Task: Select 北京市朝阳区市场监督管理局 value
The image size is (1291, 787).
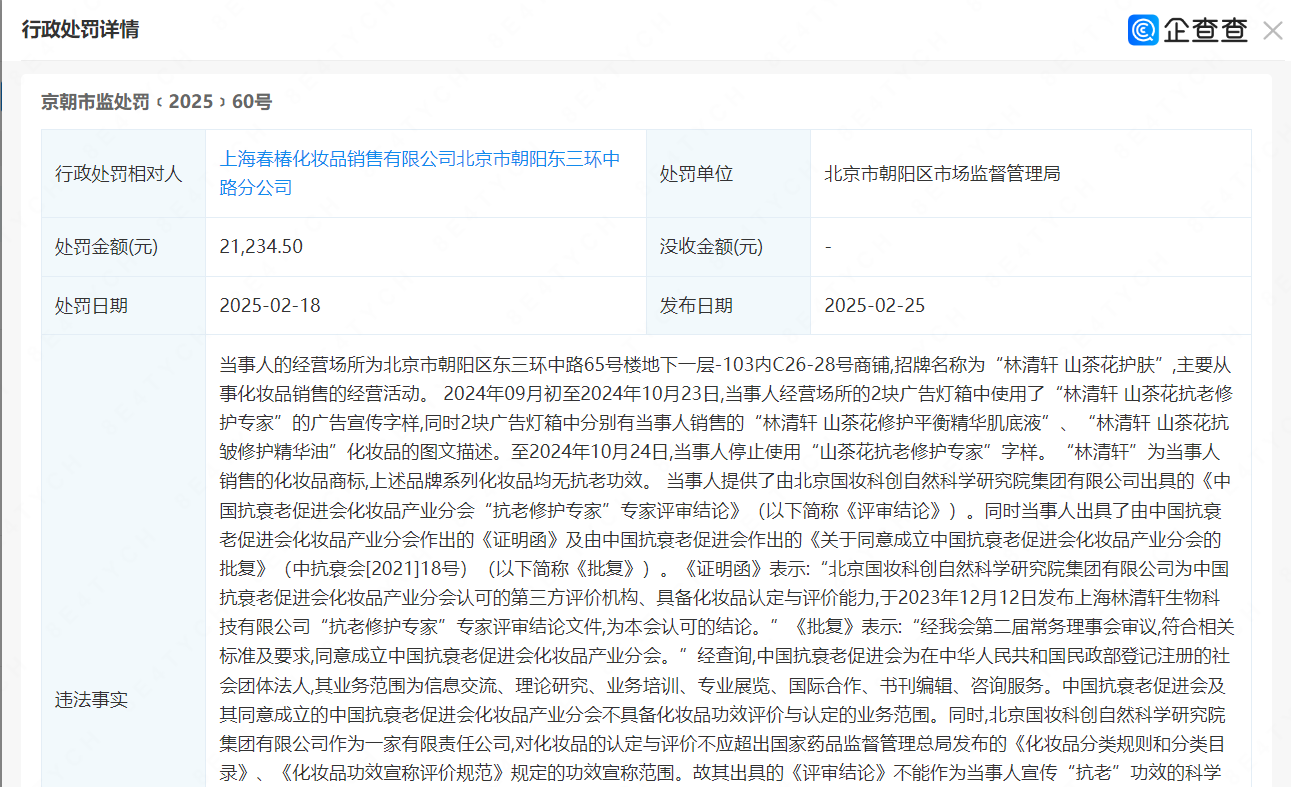Action: coord(941,174)
